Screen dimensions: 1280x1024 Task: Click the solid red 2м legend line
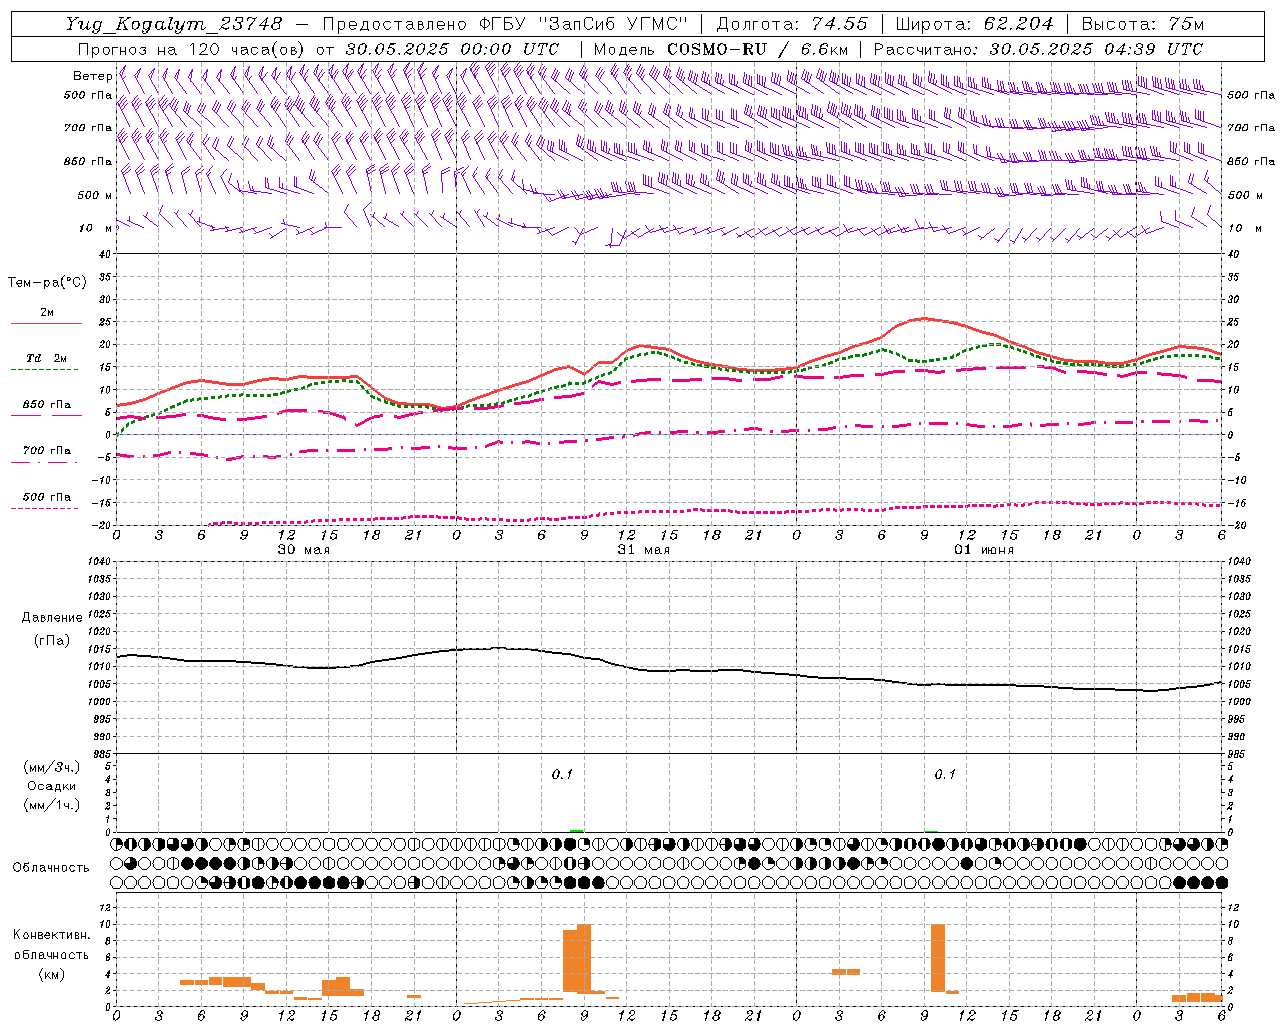[x=46, y=323]
